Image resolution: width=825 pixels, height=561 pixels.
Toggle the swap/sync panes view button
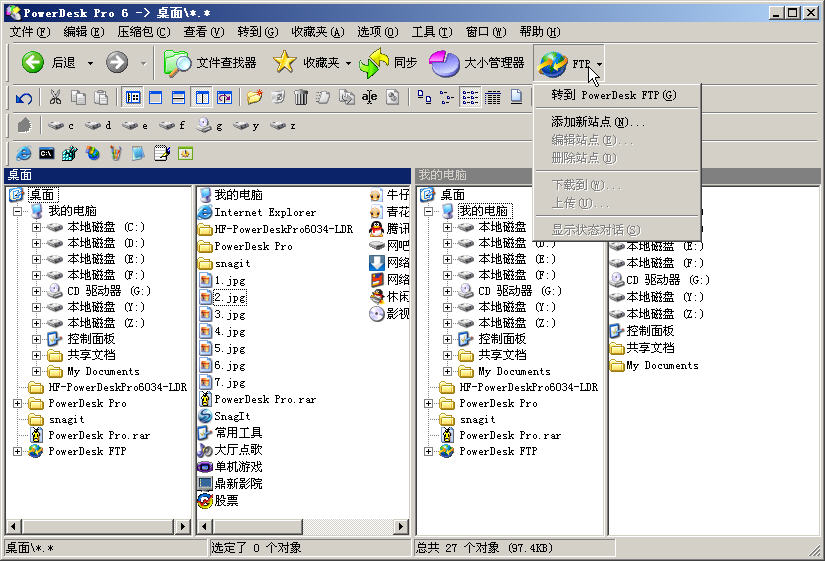225,97
